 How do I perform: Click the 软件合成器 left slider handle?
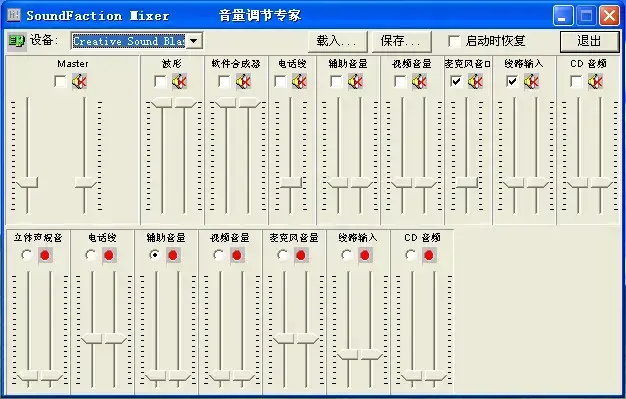(226, 103)
